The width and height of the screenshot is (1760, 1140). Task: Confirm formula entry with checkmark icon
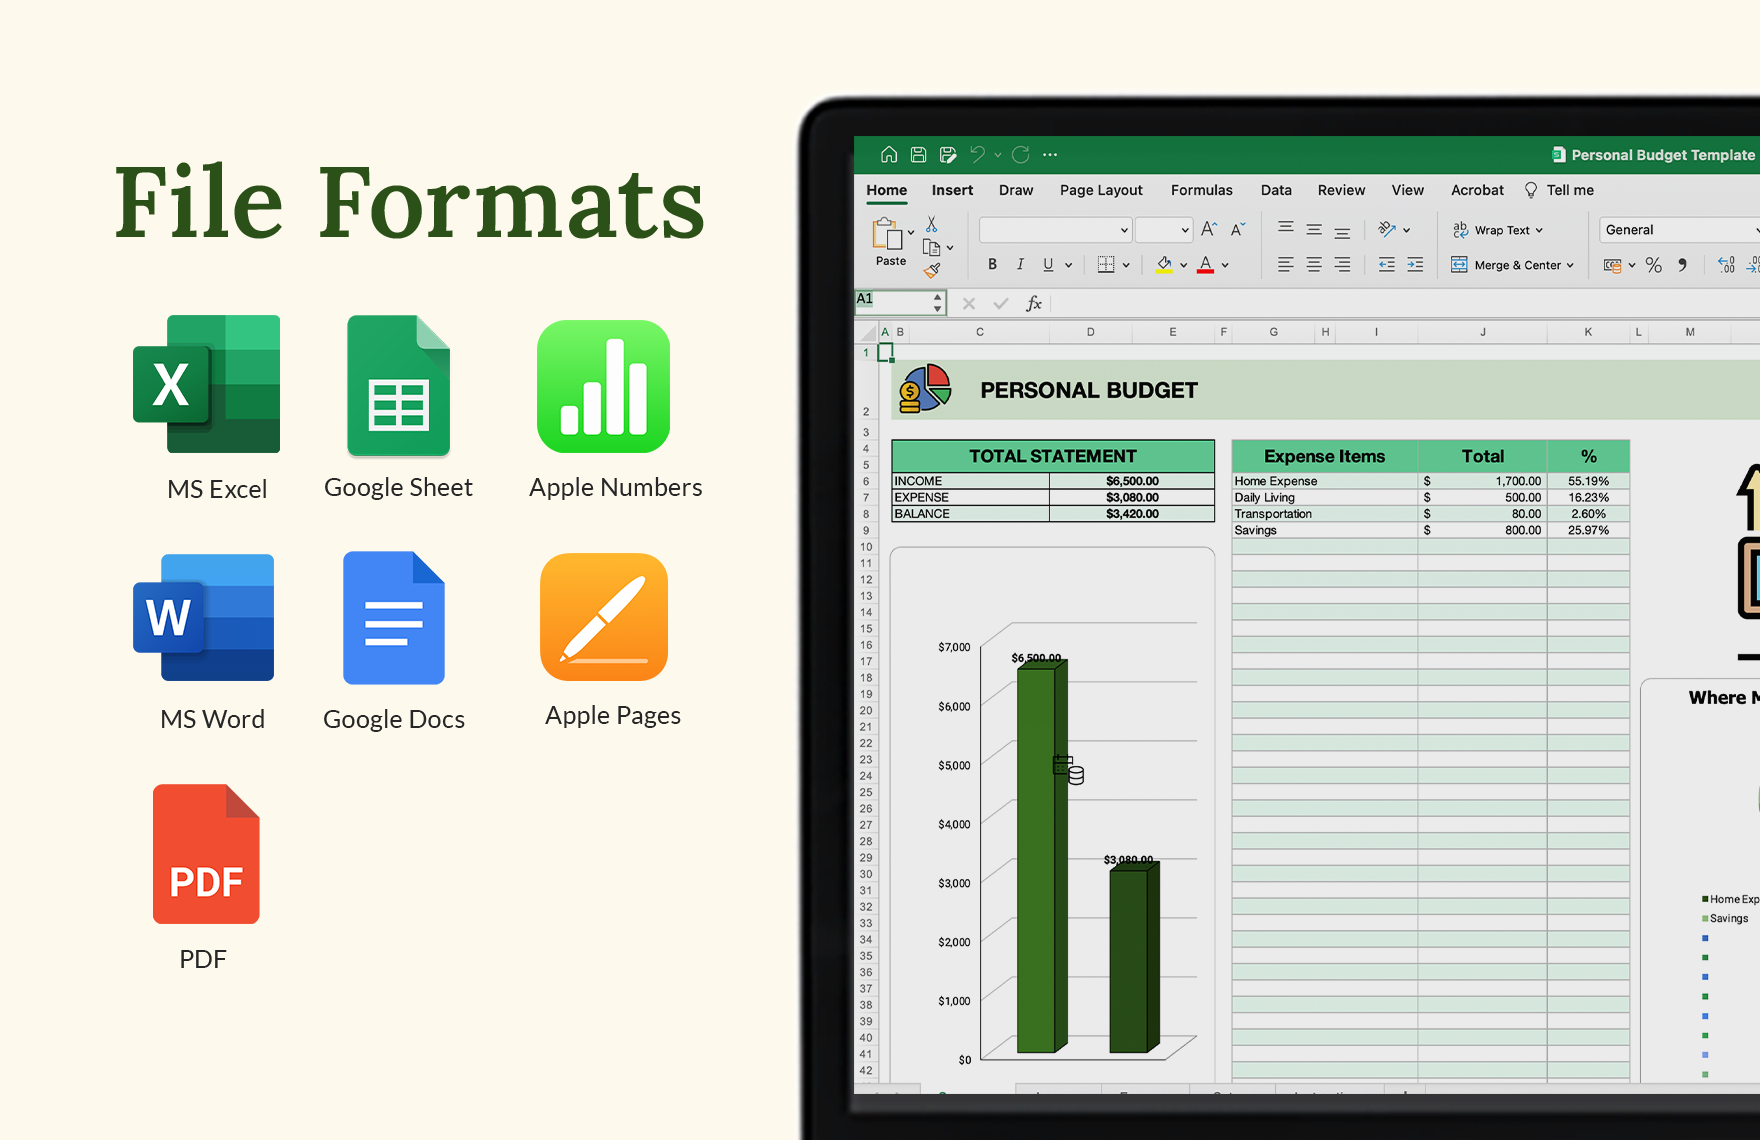(1000, 303)
